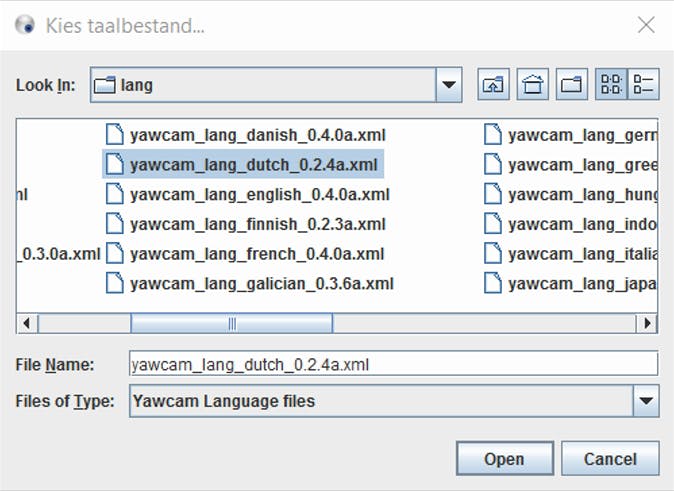Select yawcam_lang_galician_0.3.6a.xml file

pyautogui.click(x=261, y=283)
